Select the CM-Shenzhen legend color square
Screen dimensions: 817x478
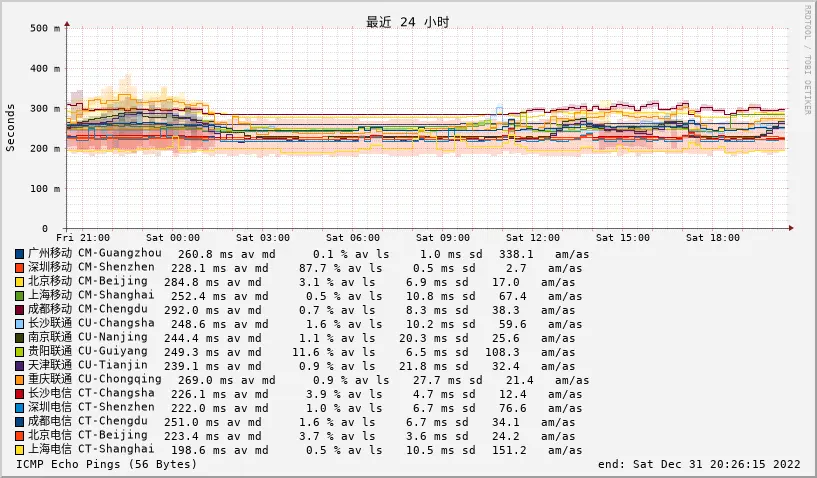click(20, 268)
